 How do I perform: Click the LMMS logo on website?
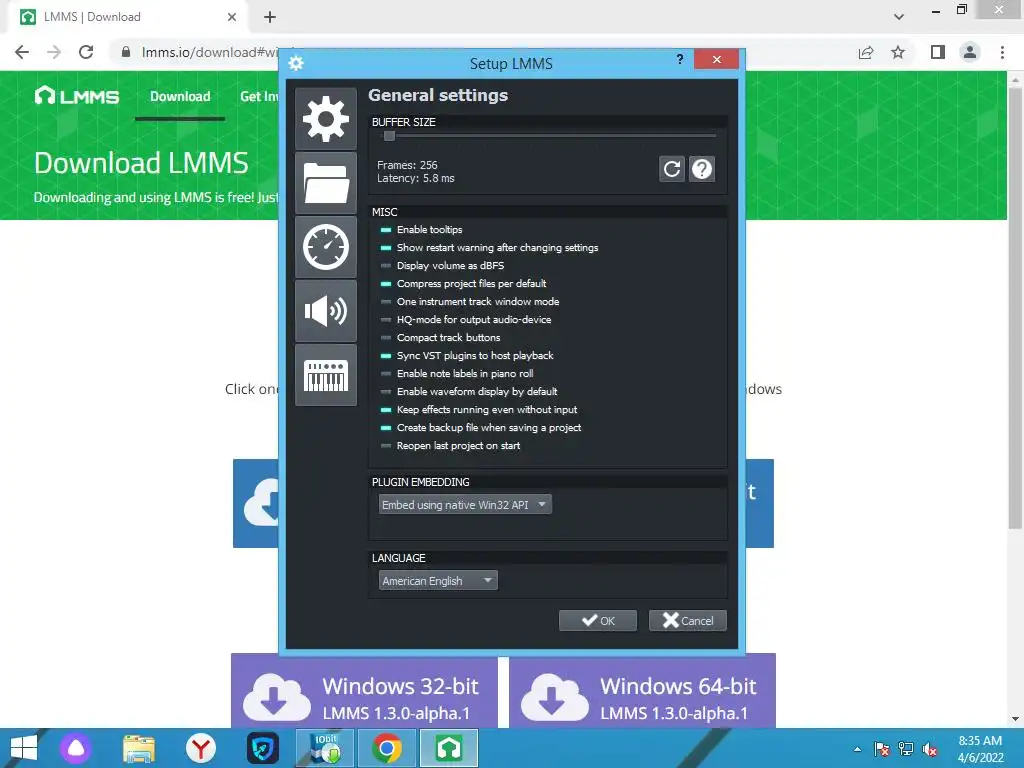click(77, 97)
